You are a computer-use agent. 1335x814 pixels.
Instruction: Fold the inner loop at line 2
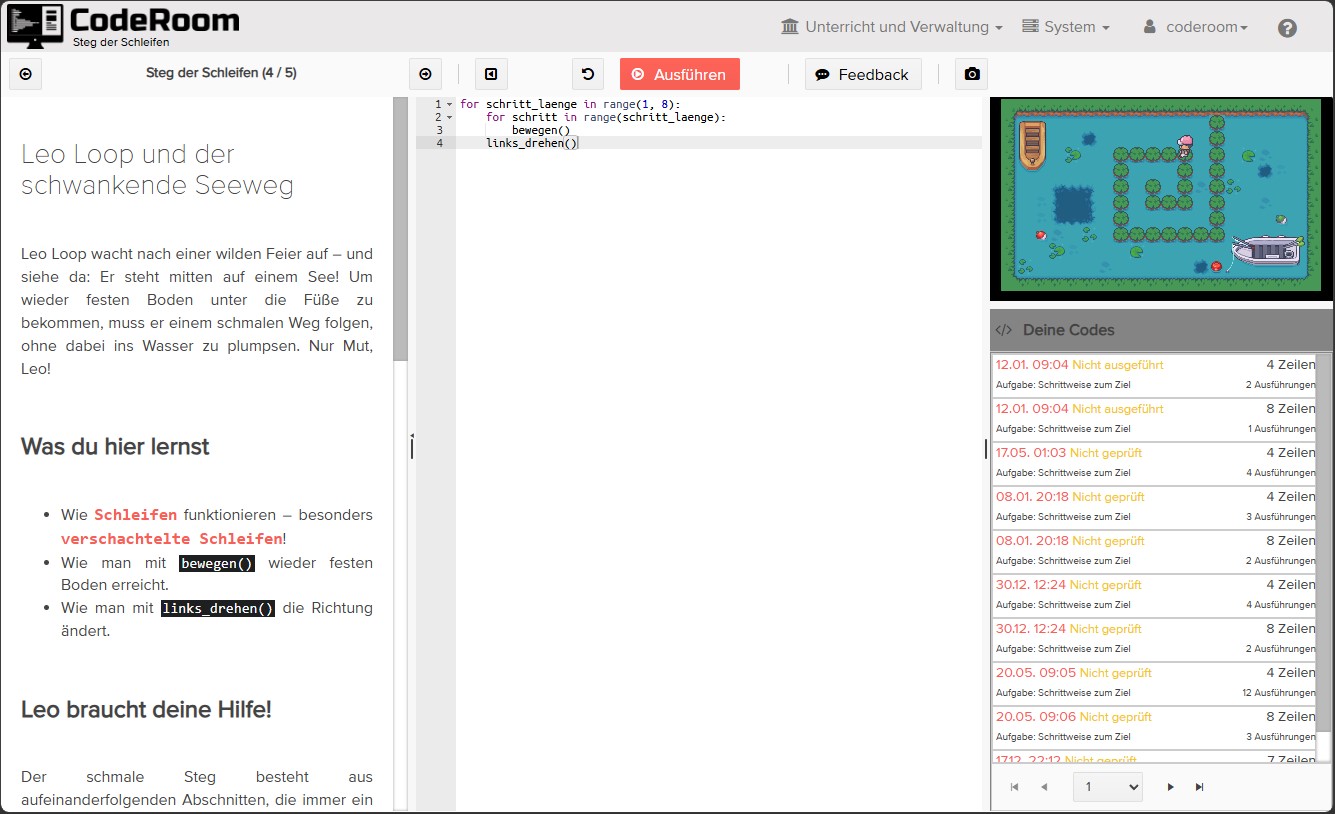point(450,117)
